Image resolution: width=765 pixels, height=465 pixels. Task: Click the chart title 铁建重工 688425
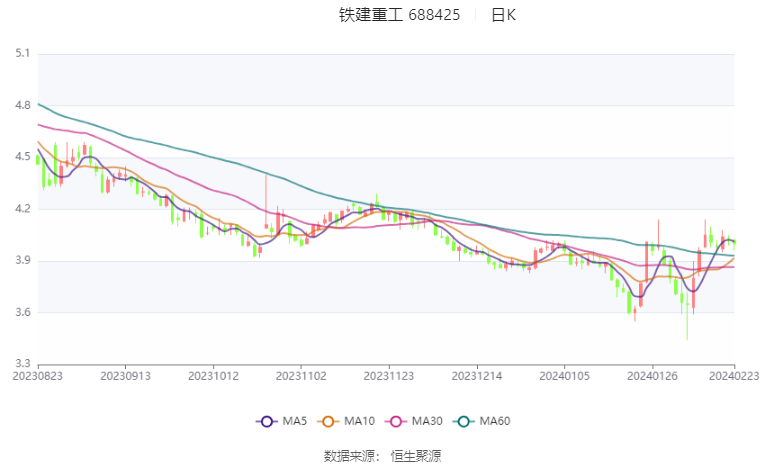pyautogui.click(x=399, y=15)
